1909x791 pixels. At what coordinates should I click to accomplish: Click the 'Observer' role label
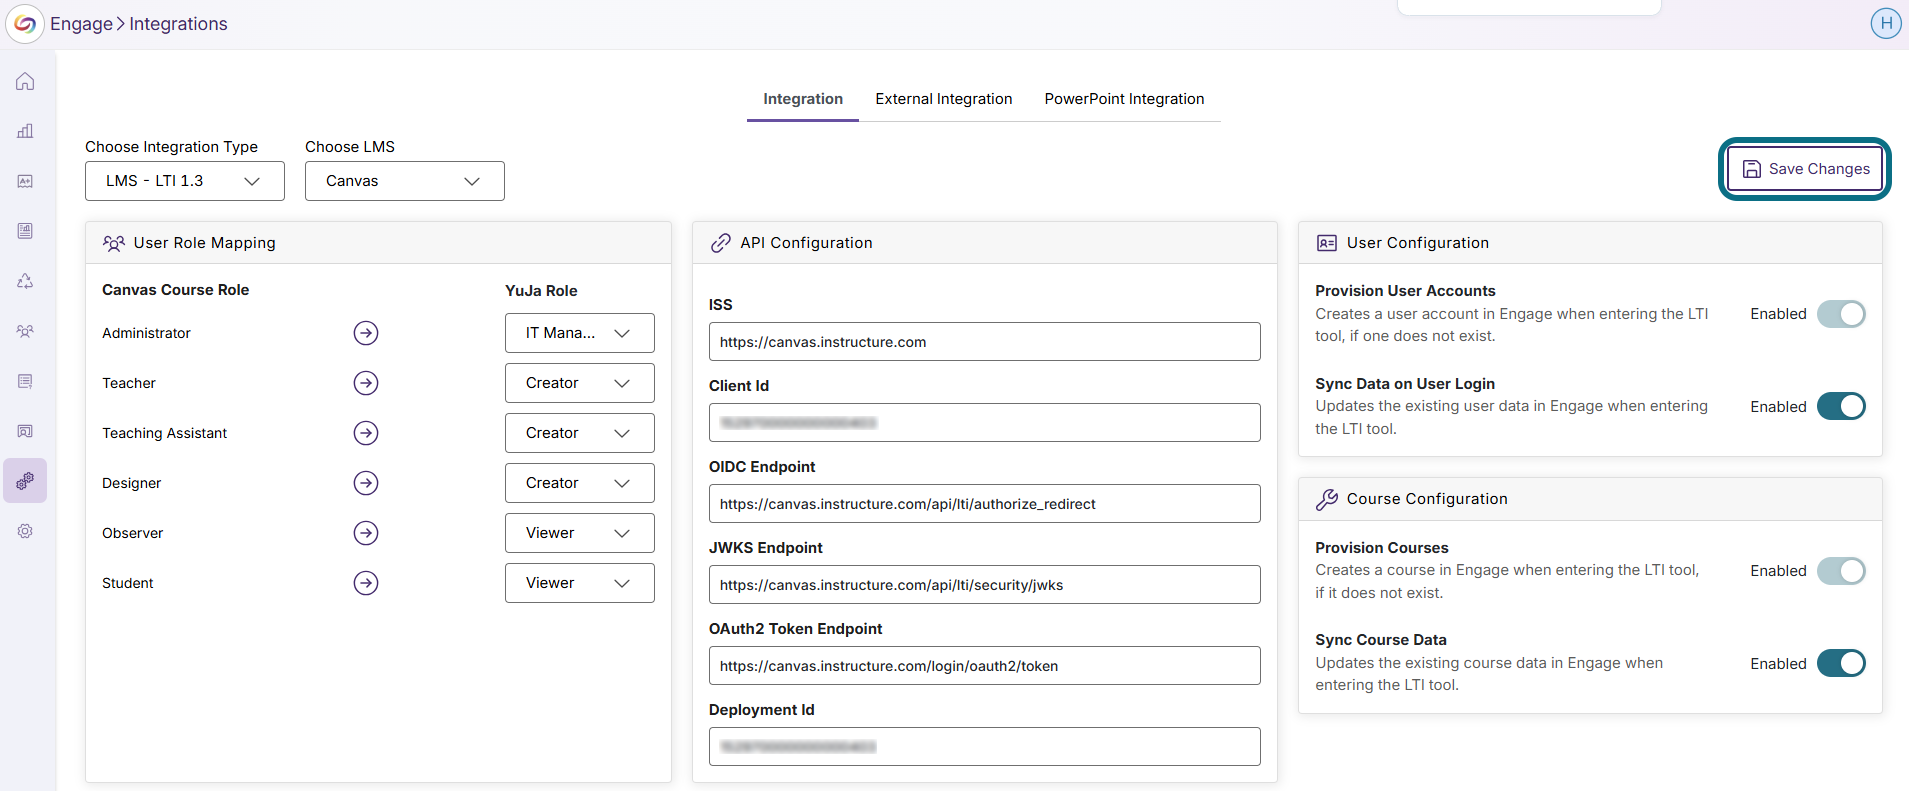coord(133,533)
